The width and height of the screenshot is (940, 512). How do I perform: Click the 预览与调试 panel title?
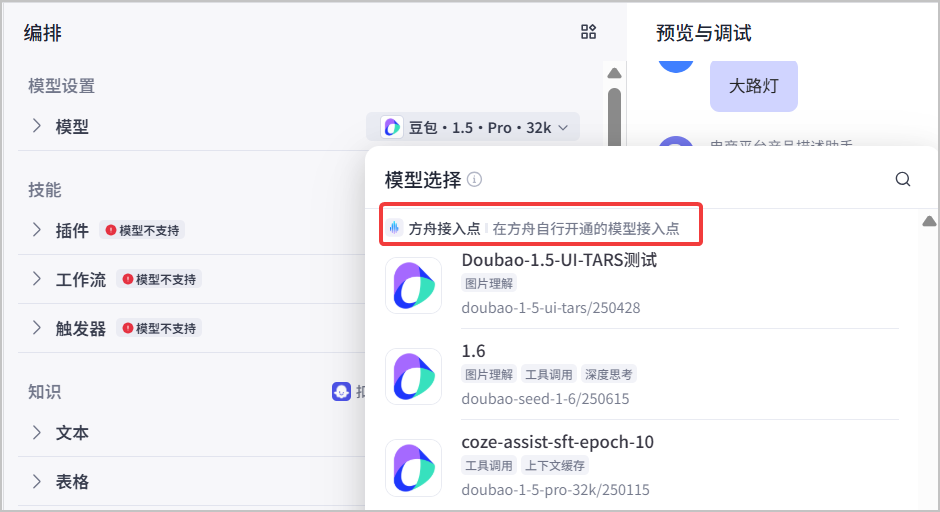coord(704,33)
